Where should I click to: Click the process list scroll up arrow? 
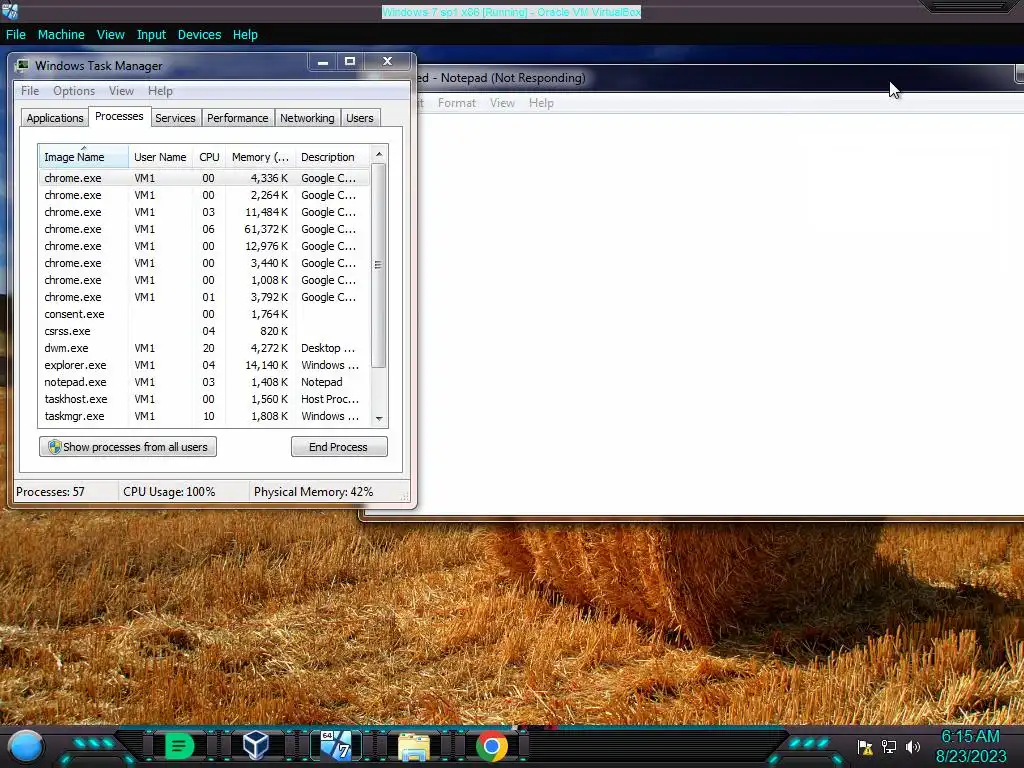pos(379,154)
